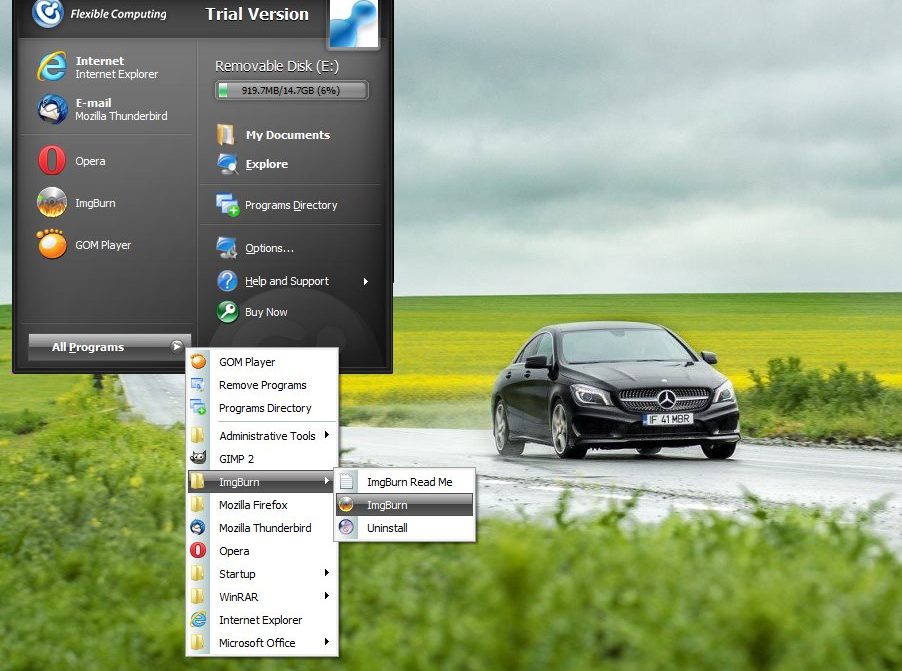Click the ImgBurn disc icon in pinned list

pos(52,203)
